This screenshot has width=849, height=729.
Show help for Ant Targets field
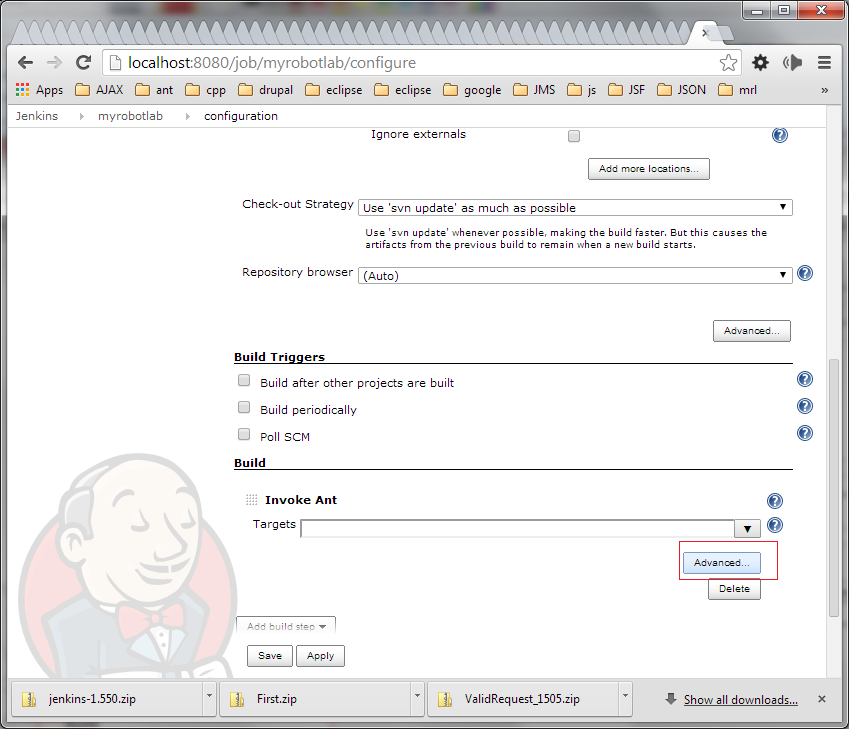click(775, 525)
